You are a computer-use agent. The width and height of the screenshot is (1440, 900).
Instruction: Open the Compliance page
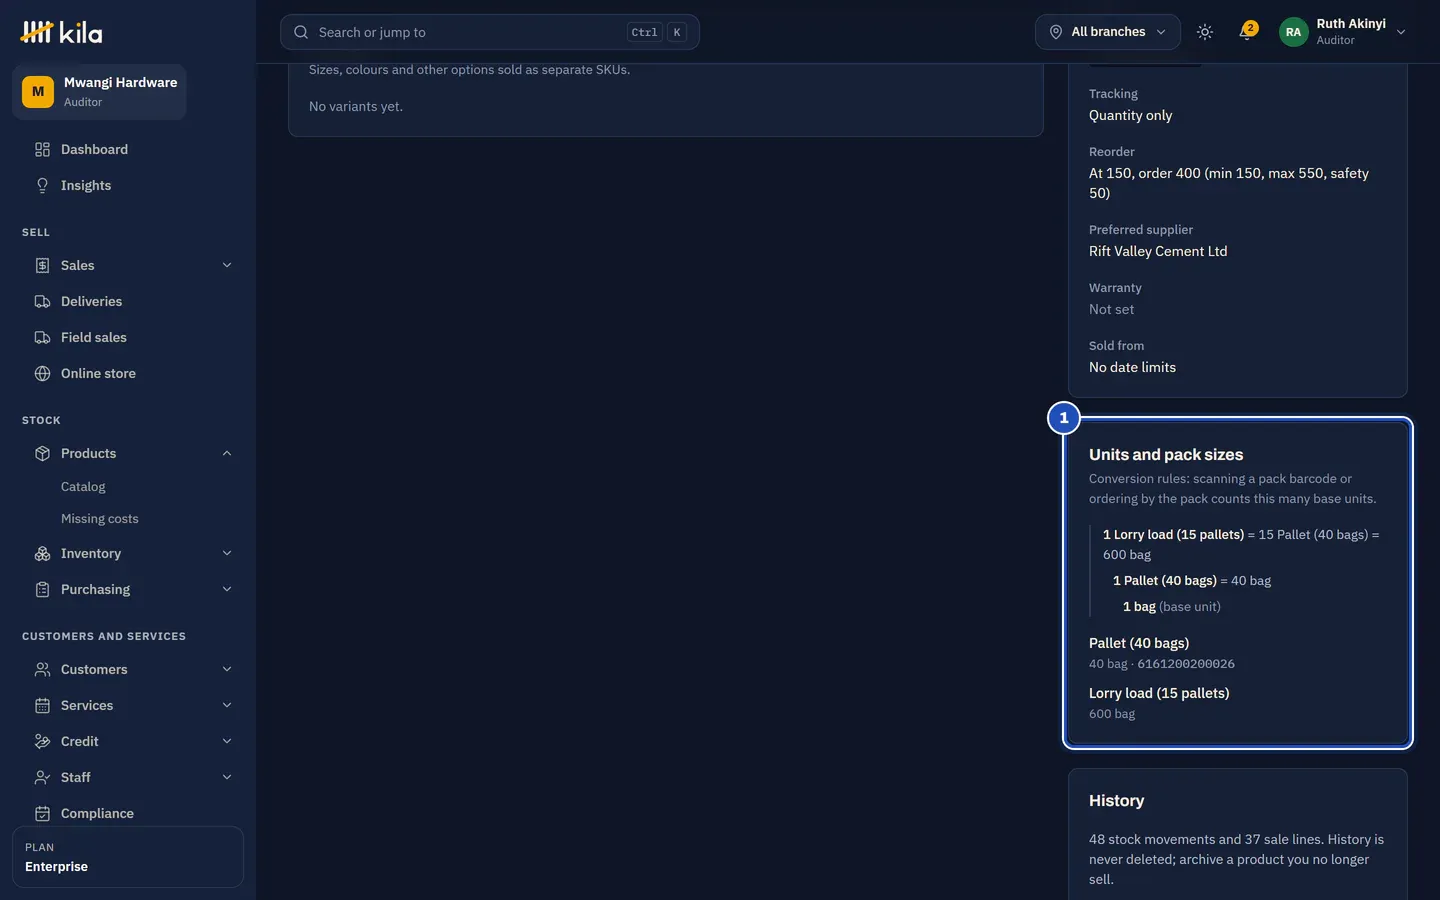[x=128, y=813]
